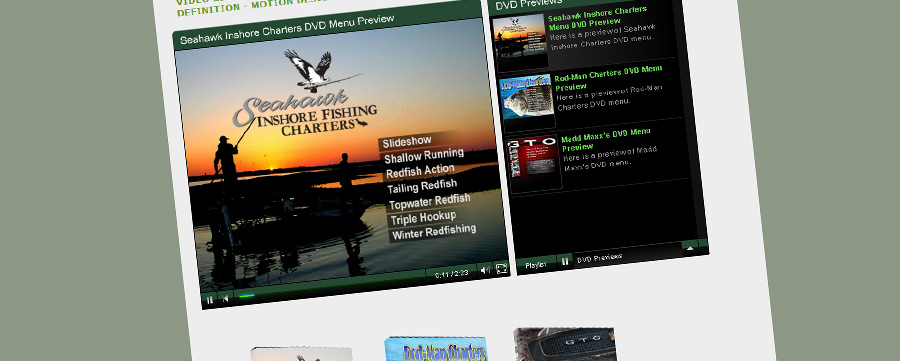Mute the video volume speaker icon
The height and width of the screenshot is (361, 900).
[485, 270]
